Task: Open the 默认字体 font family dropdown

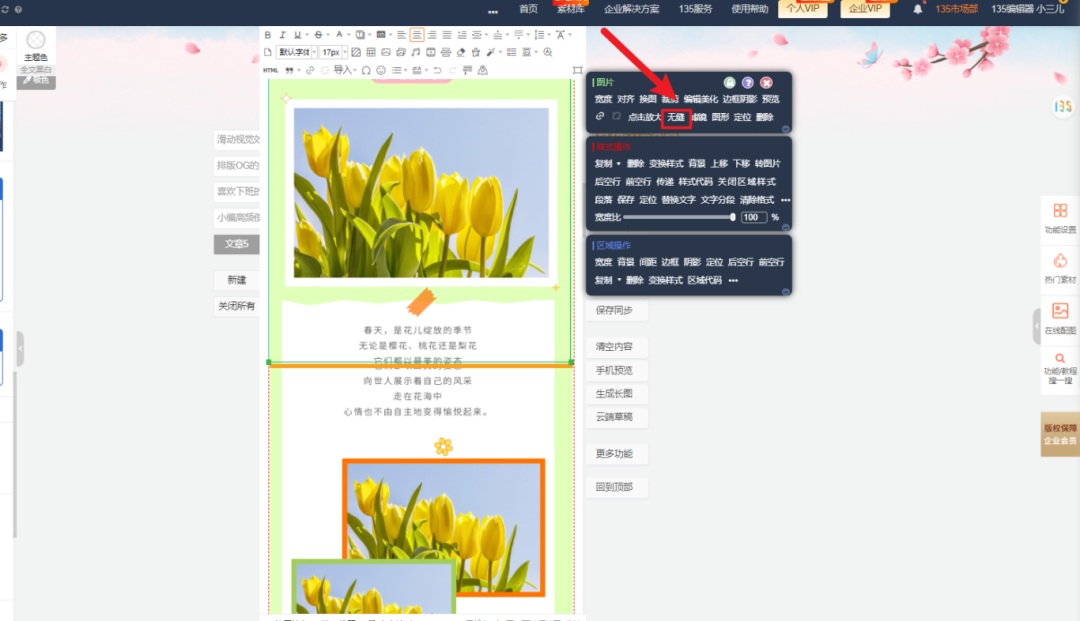Action: click(296, 52)
